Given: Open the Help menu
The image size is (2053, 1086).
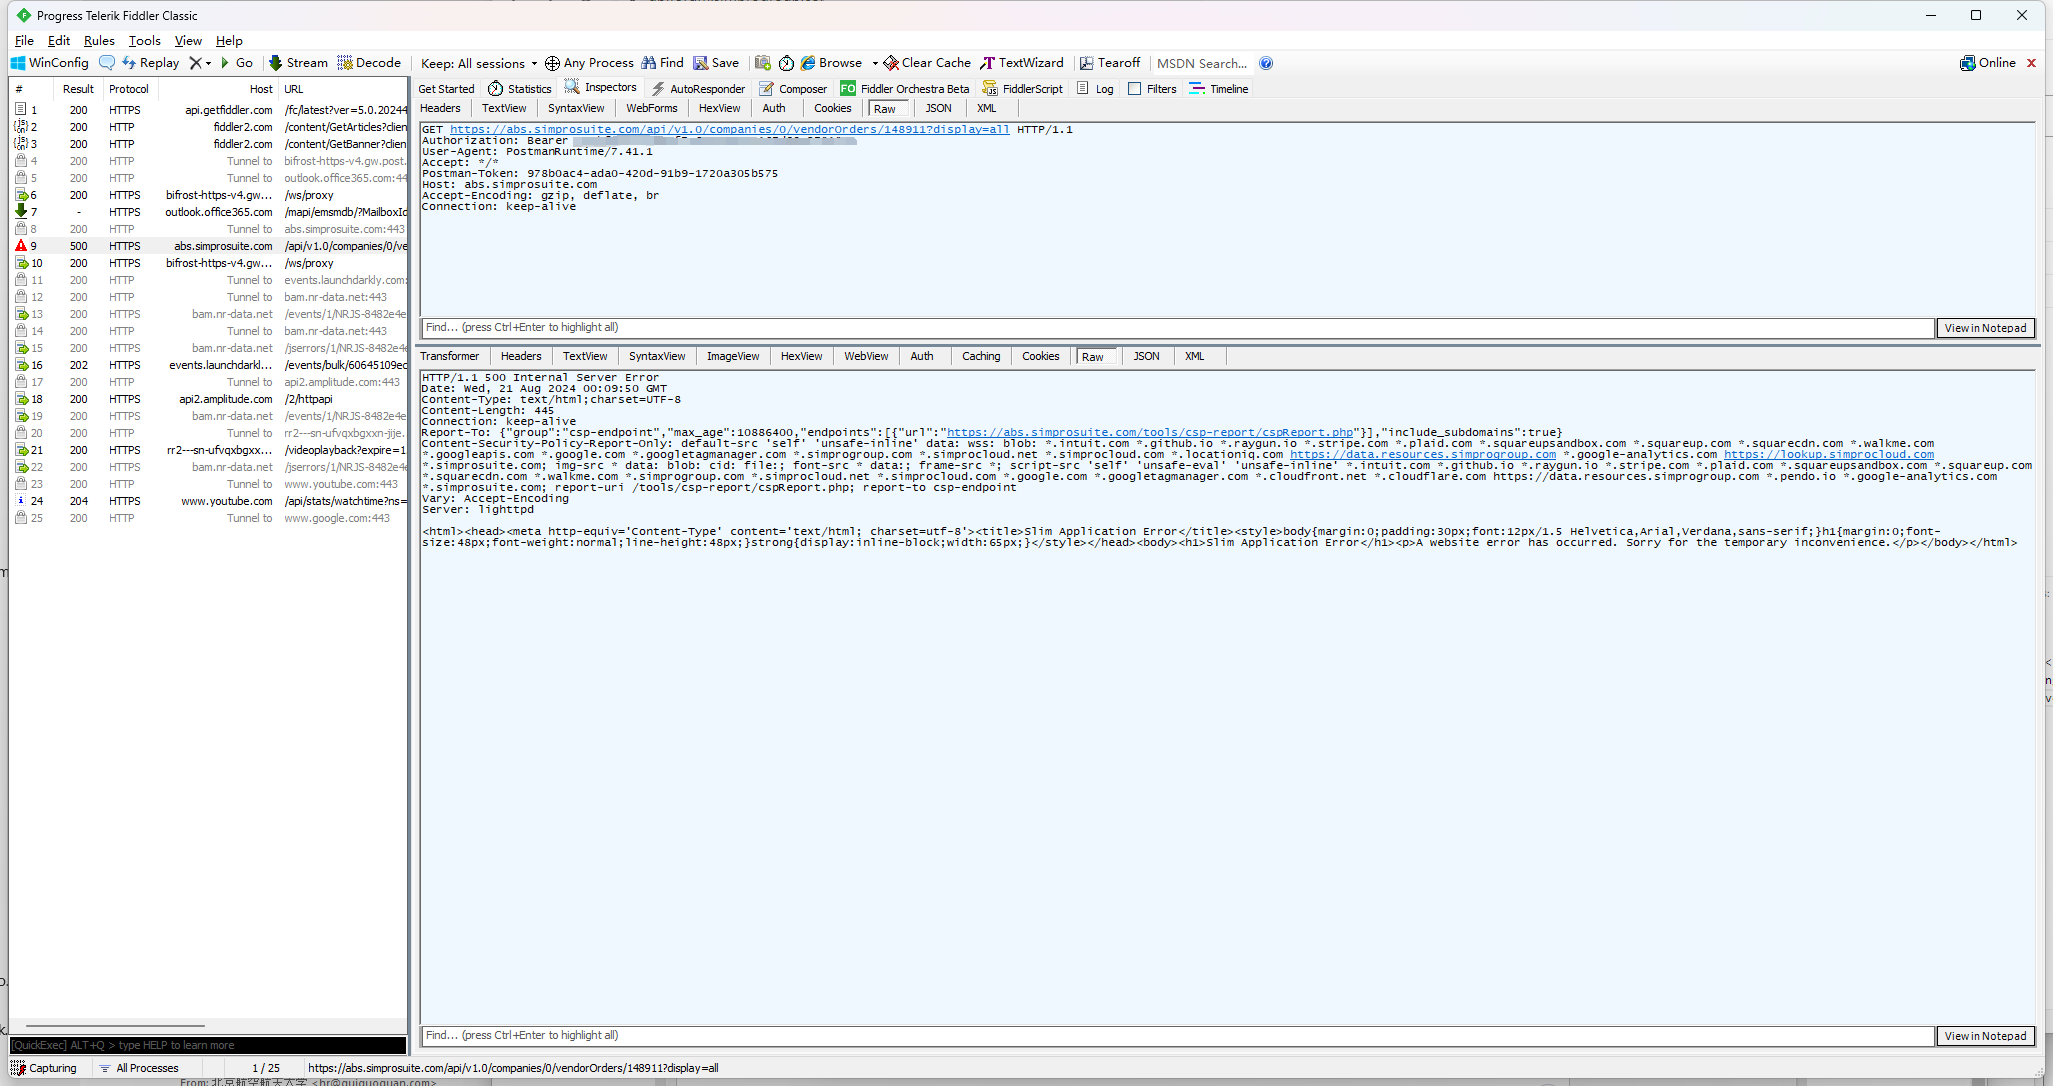Looking at the screenshot, I should (229, 41).
